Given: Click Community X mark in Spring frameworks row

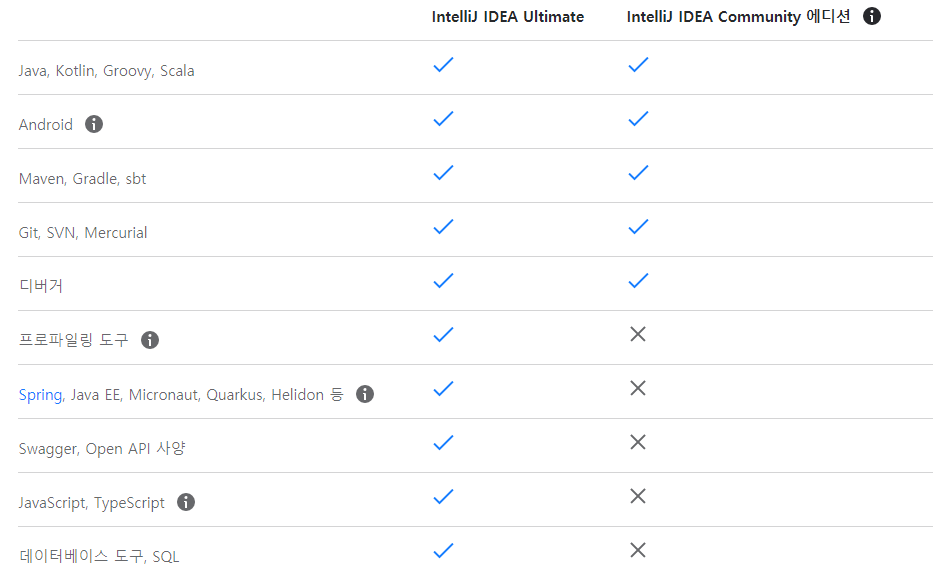Looking at the screenshot, I should [x=638, y=388].
